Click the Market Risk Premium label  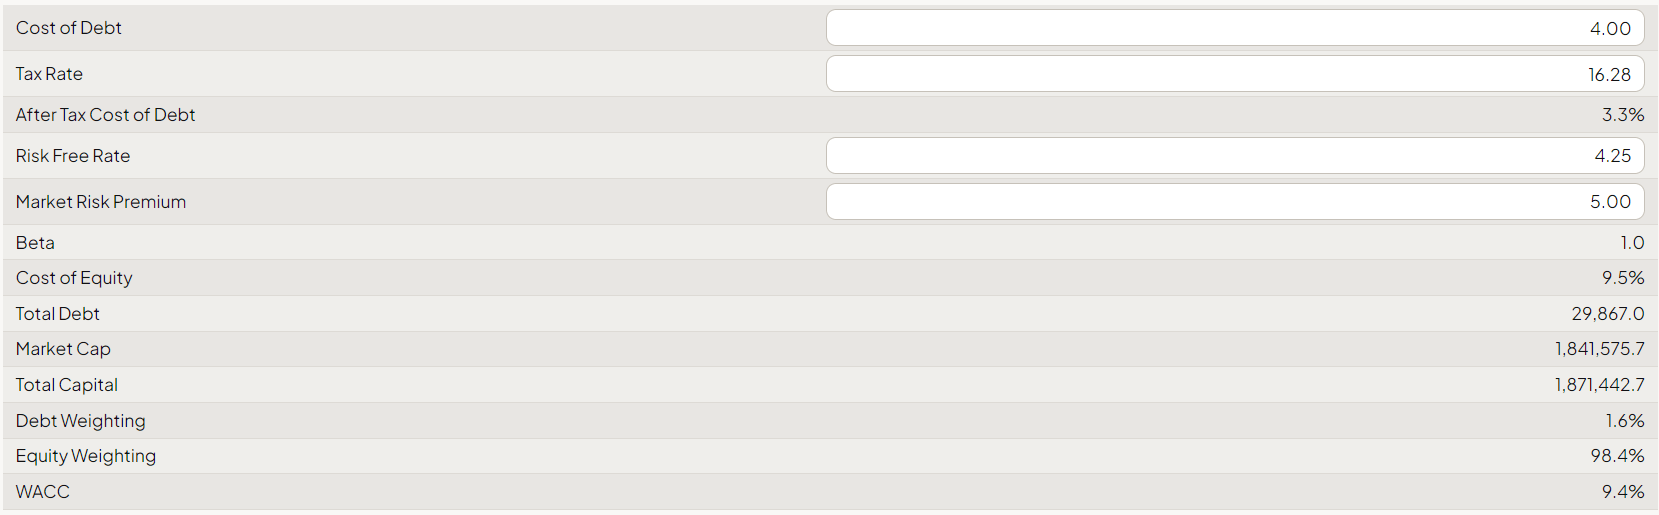coord(101,202)
